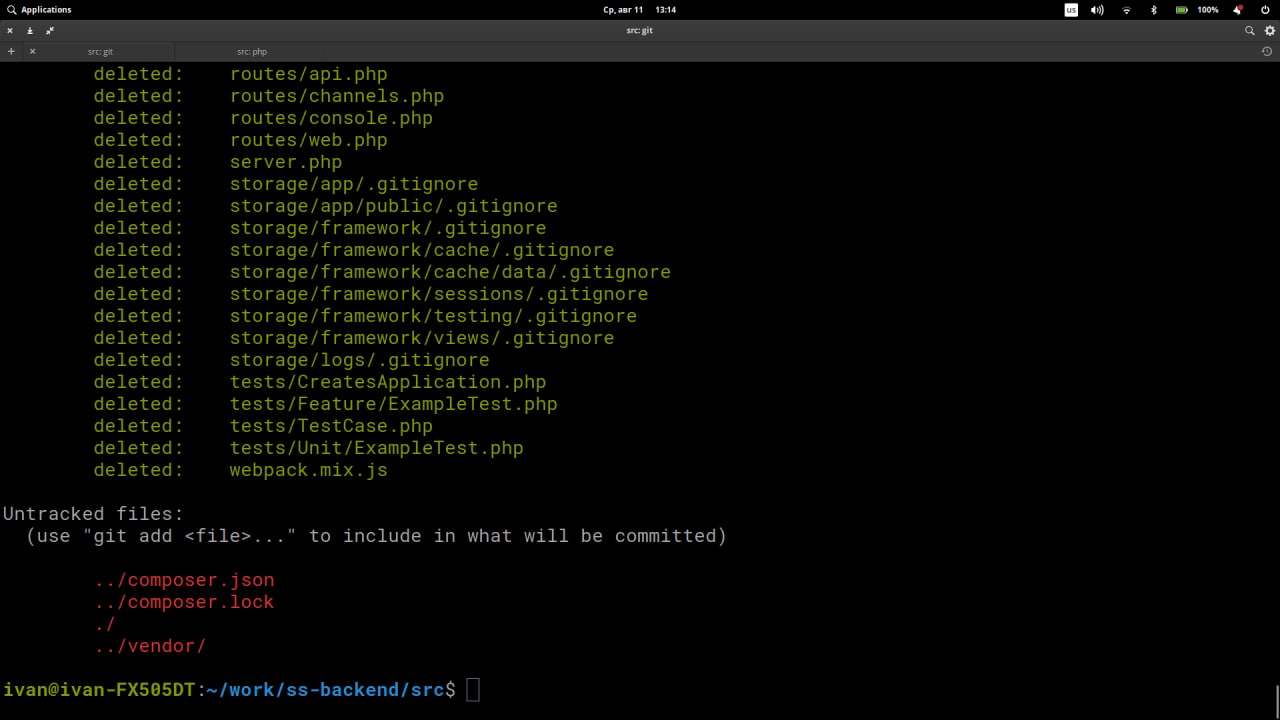Click storage/logs/.gitignore path
This screenshot has width=1280, height=720.
[360, 360]
